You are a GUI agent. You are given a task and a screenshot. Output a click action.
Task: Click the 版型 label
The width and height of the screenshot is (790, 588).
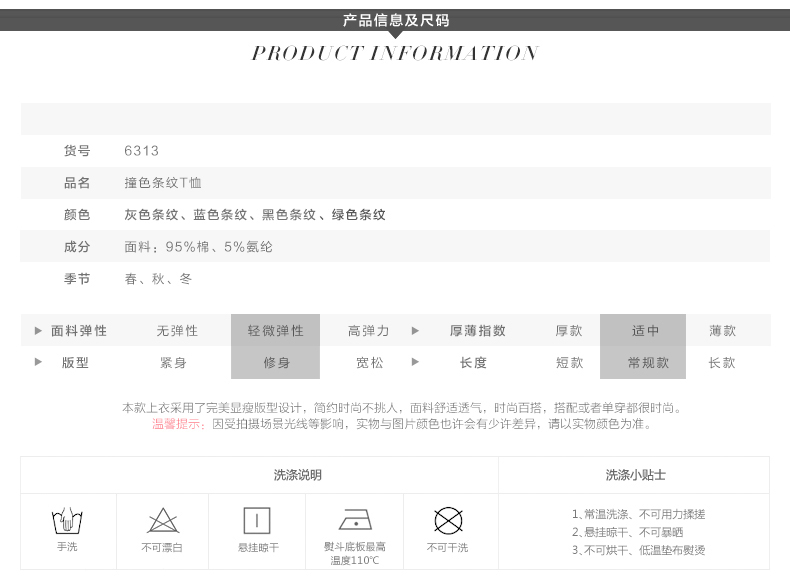[75, 362]
